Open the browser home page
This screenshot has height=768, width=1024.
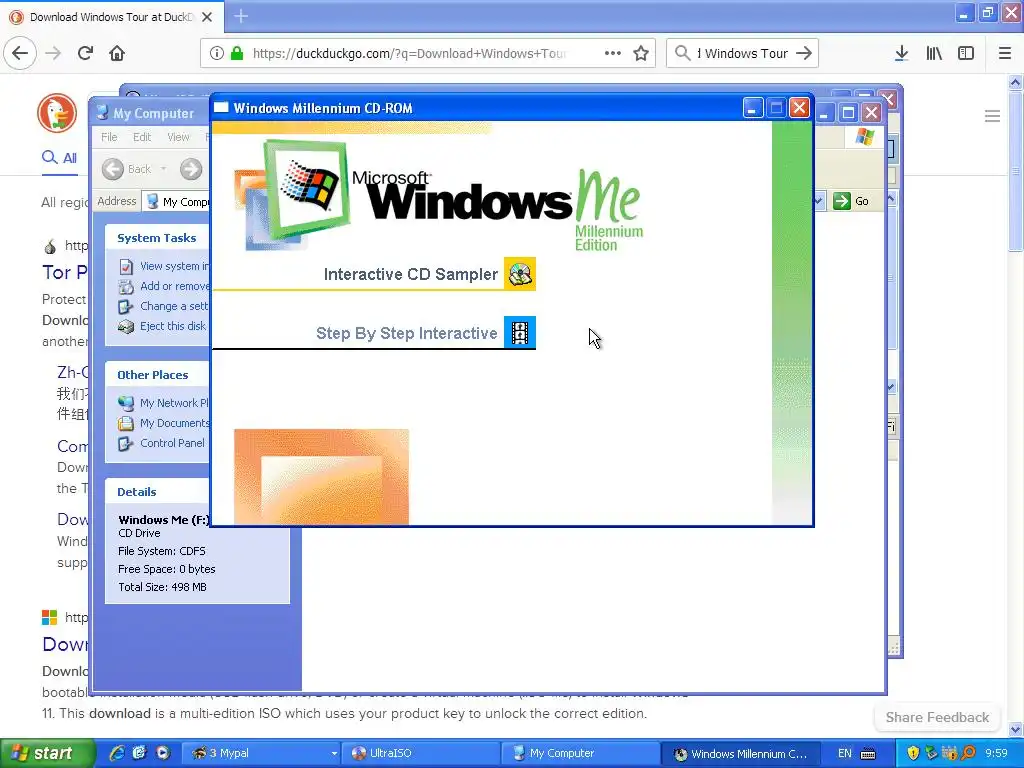pyautogui.click(x=117, y=53)
